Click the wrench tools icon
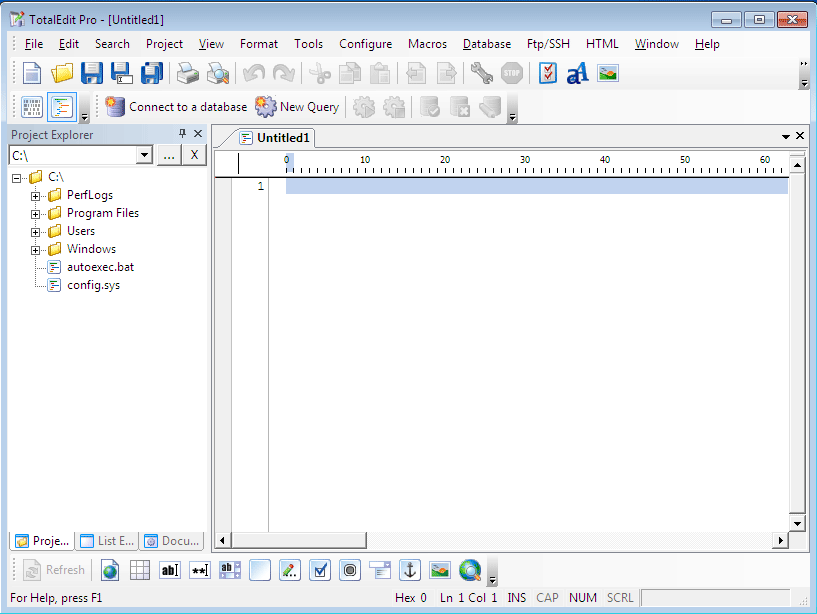The width and height of the screenshot is (817, 614). pyautogui.click(x=482, y=73)
